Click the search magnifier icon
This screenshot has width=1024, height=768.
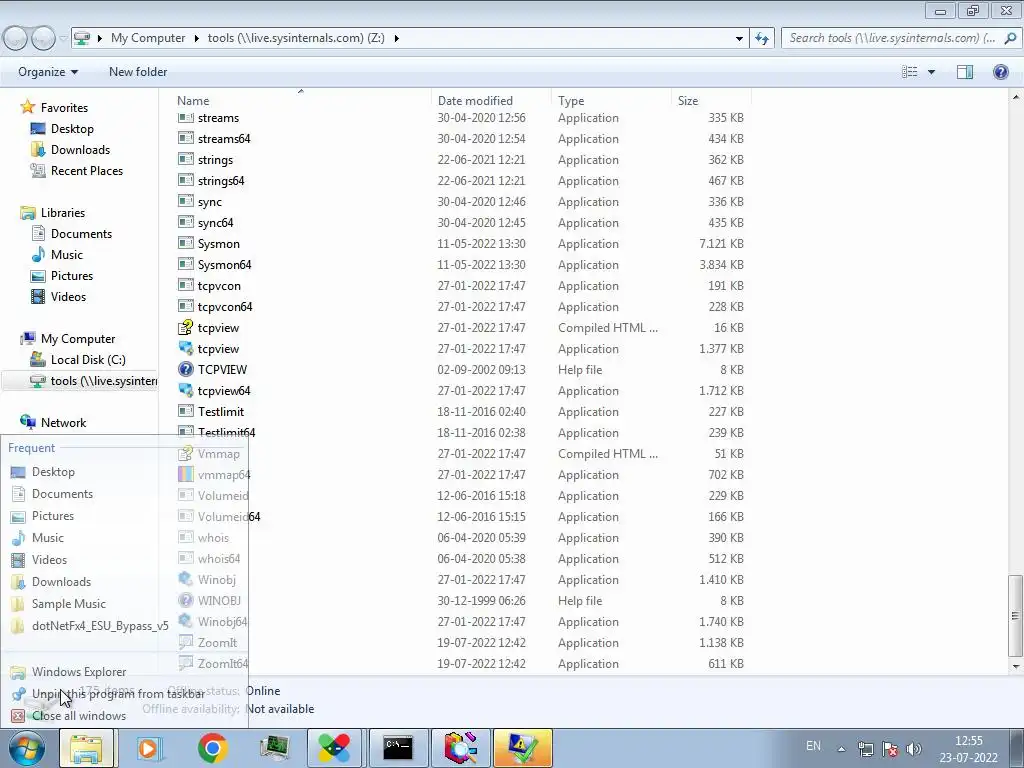pyautogui.click(x=1010, y=38)
